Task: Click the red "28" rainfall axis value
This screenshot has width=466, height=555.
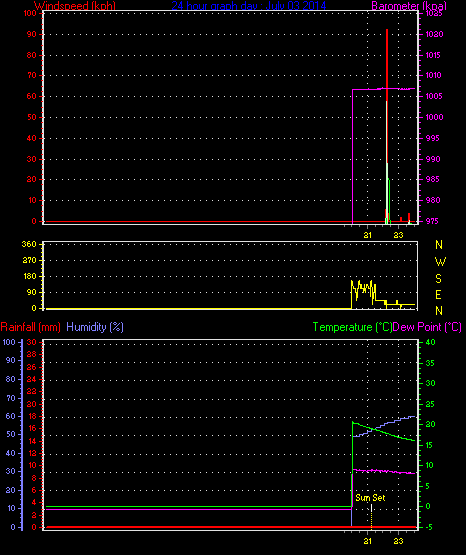Action: point(32,354)
